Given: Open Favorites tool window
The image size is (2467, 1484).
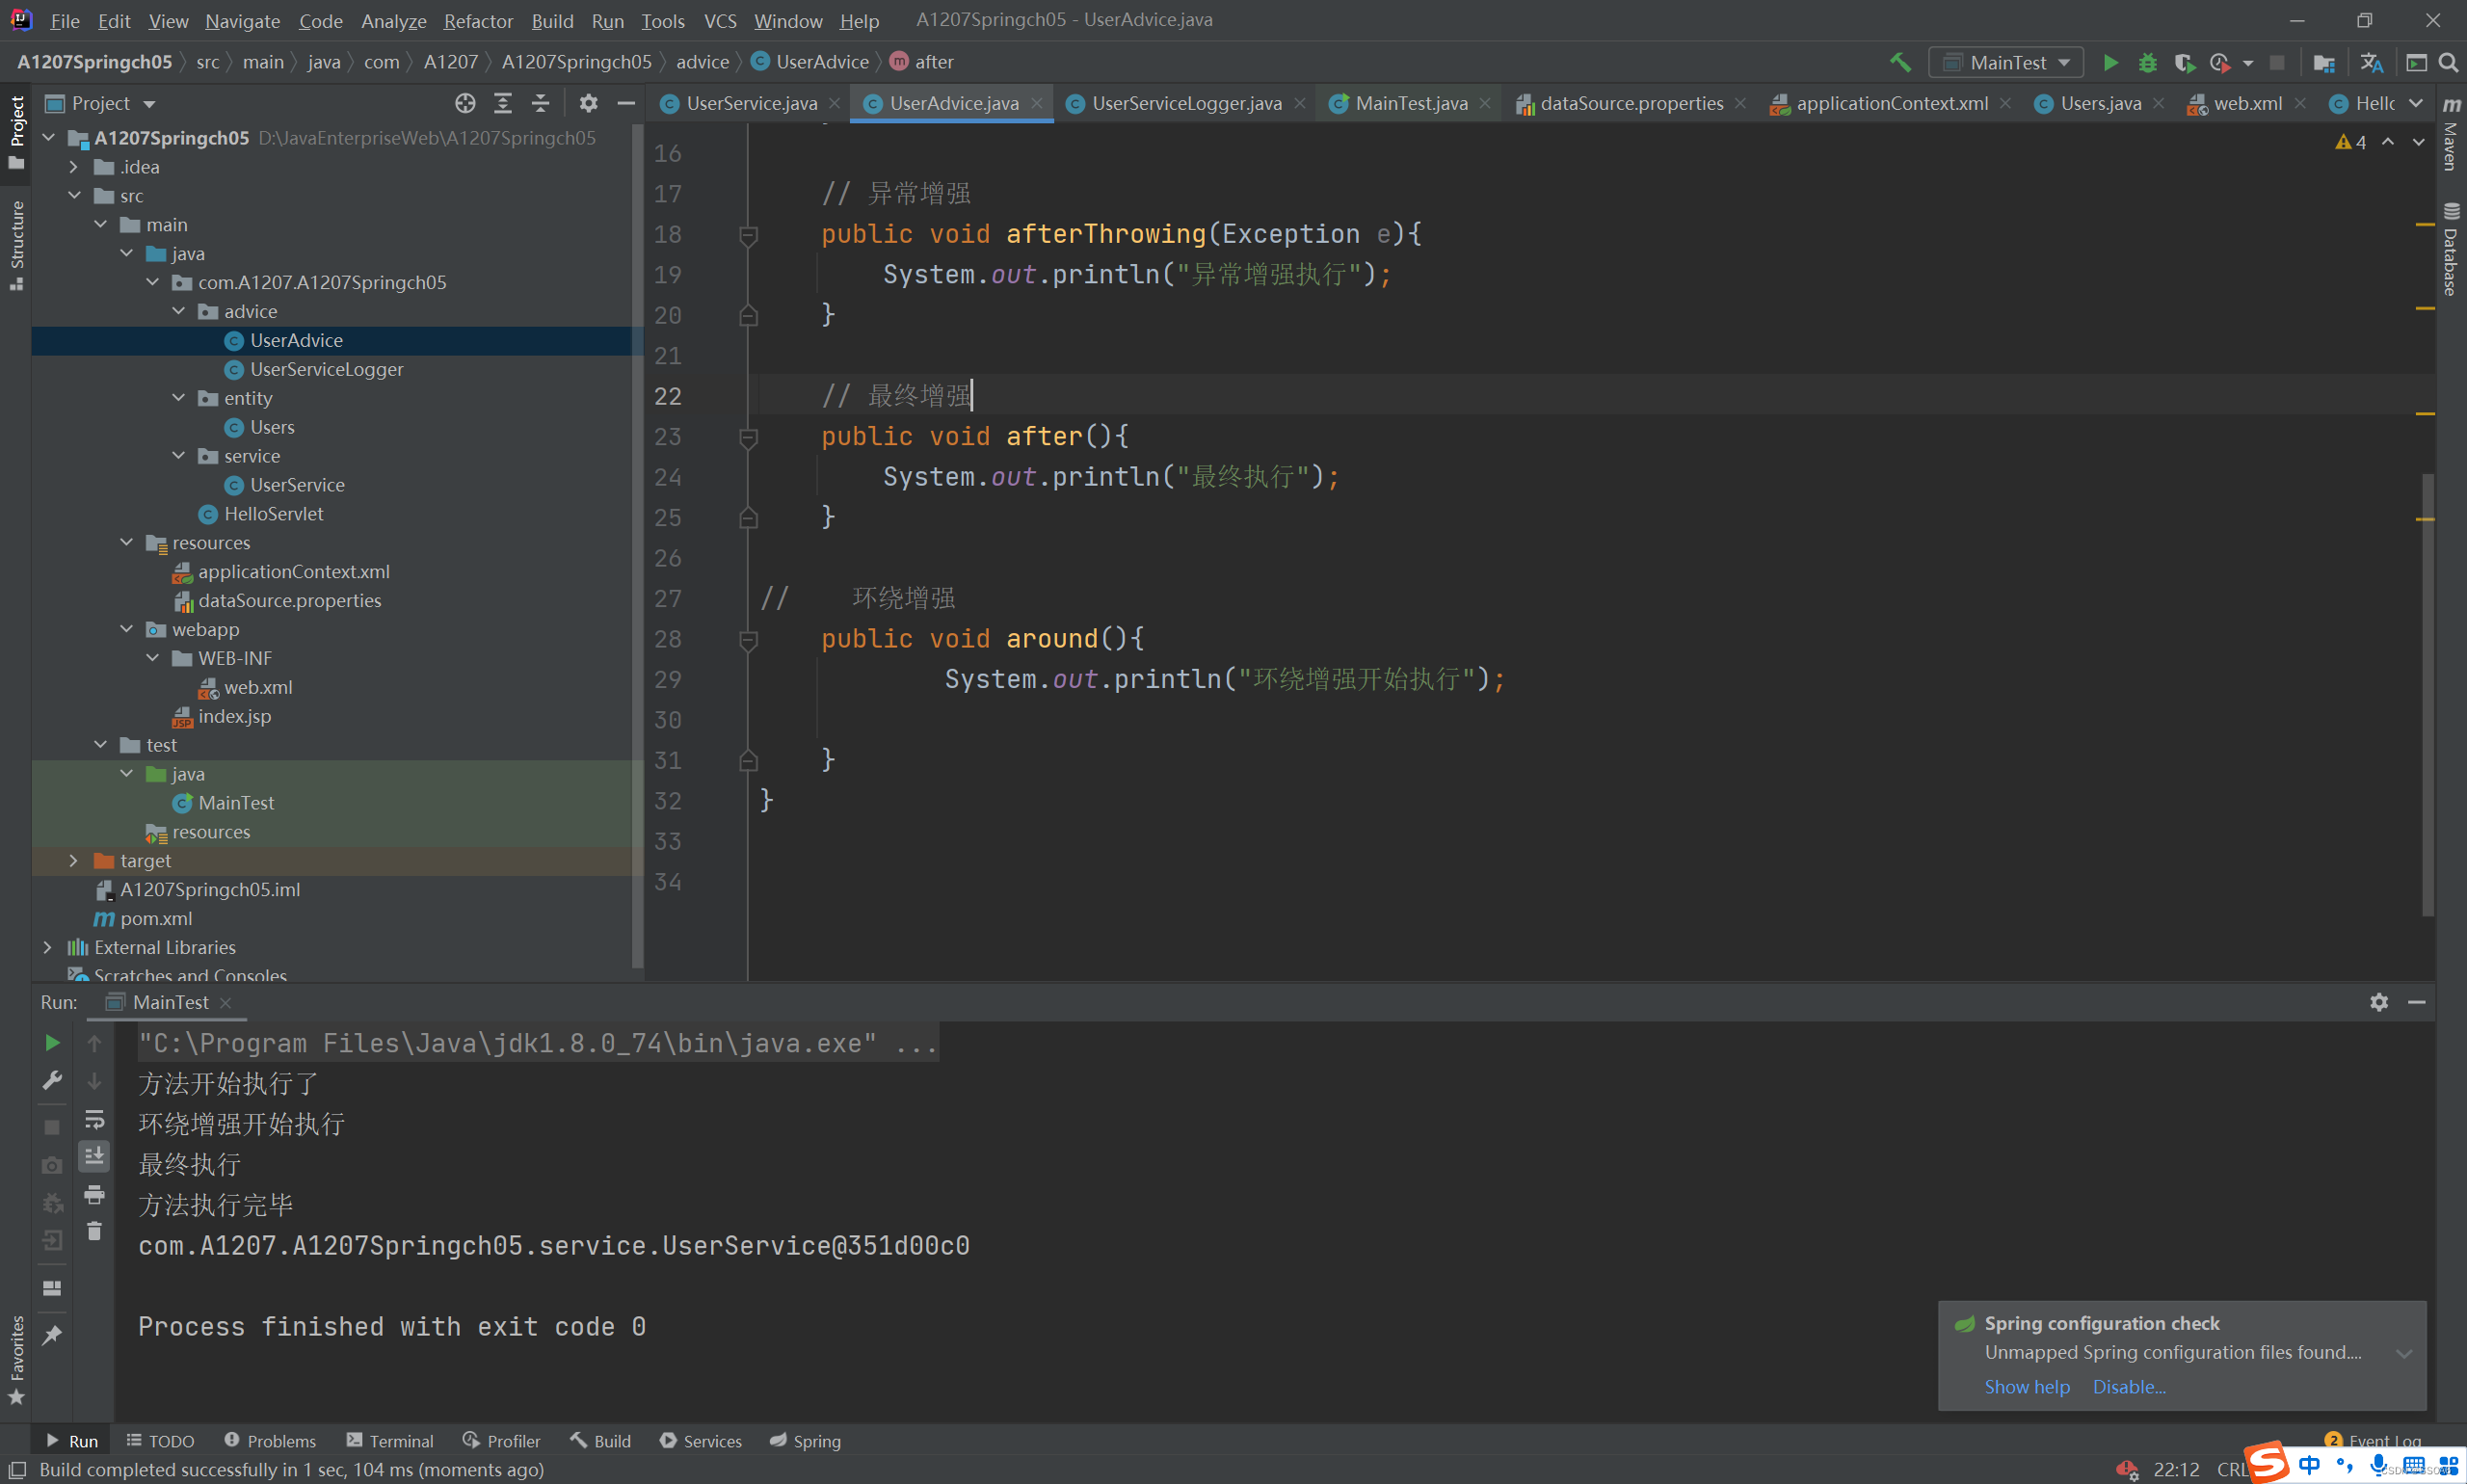Looking at the screenshot, I should click(16, 1360).
